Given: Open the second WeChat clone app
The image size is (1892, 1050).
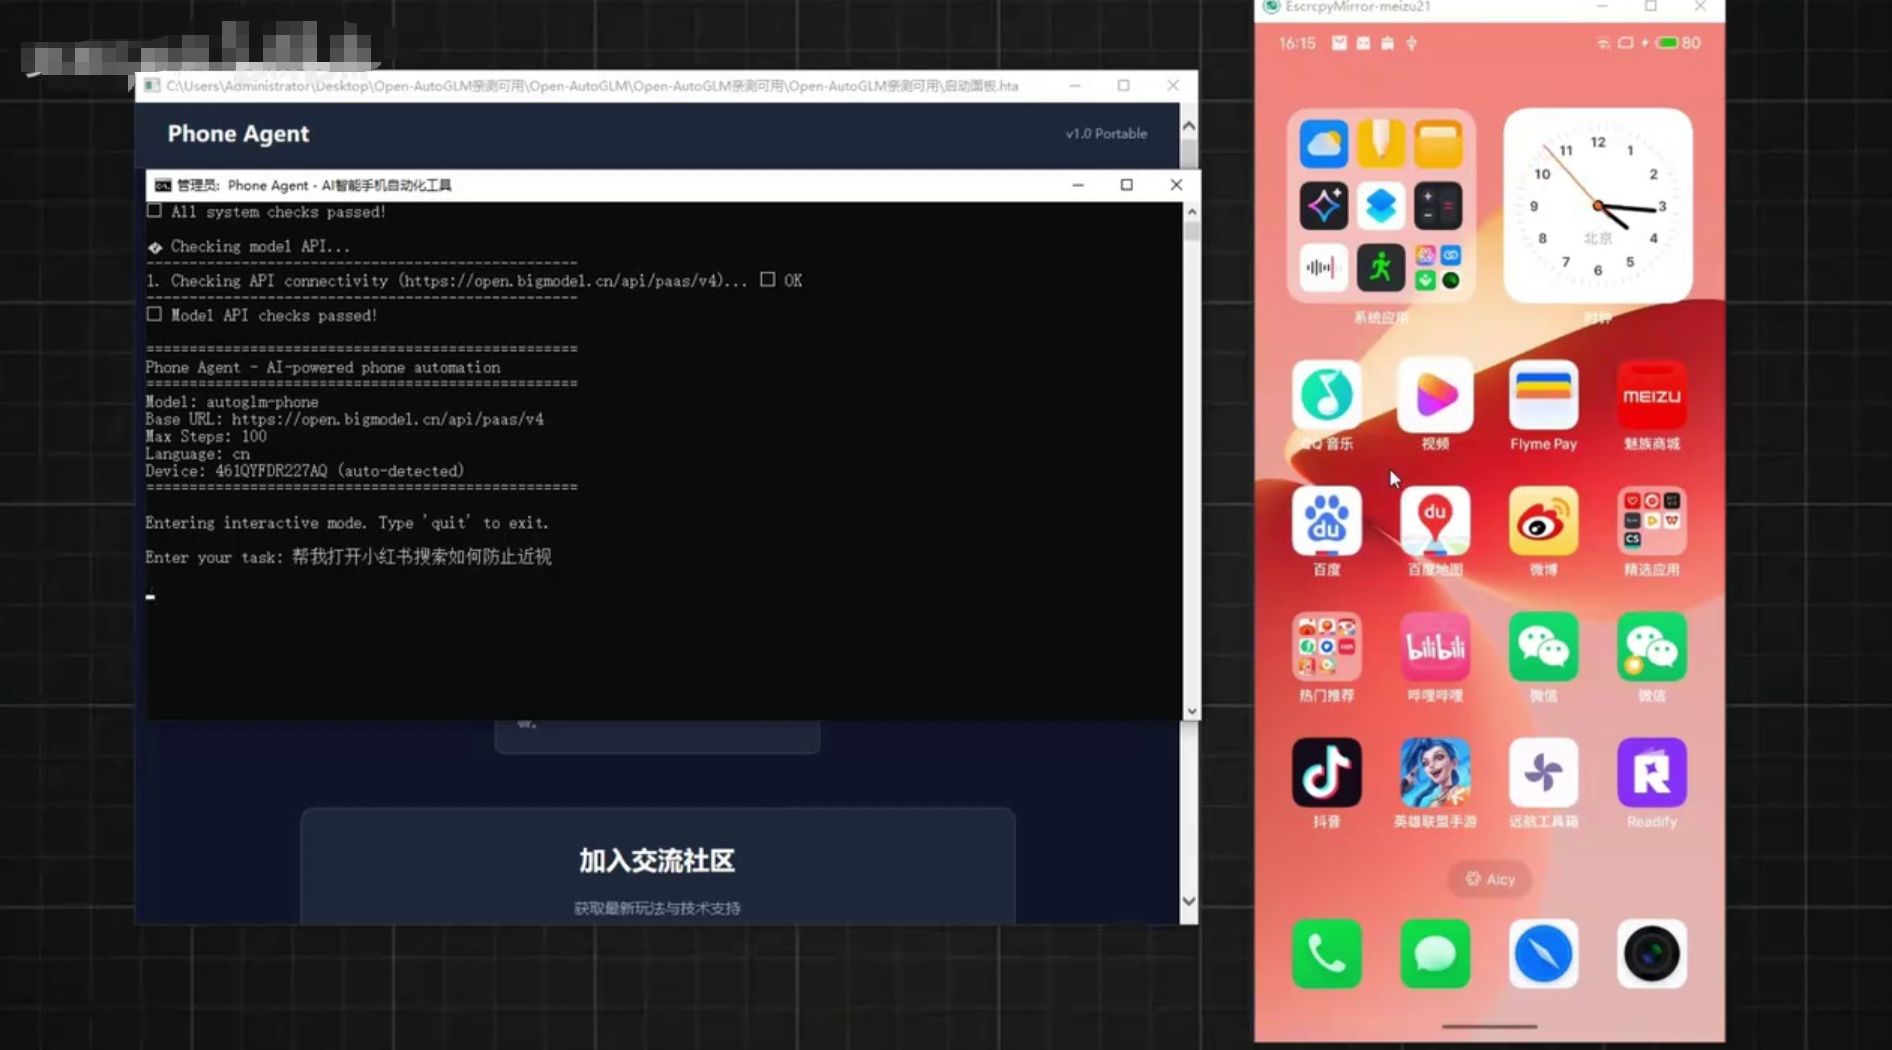Looking at the screenshot, I should tap(1651, 647).
